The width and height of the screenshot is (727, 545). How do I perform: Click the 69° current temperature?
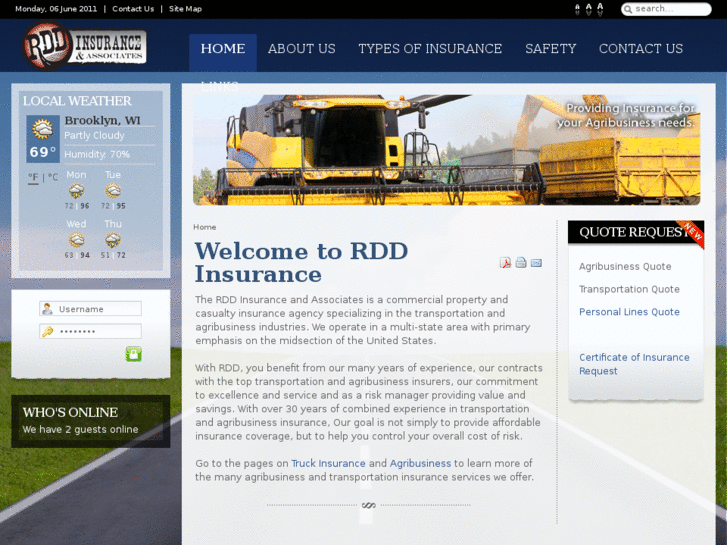tap(43, 152)
